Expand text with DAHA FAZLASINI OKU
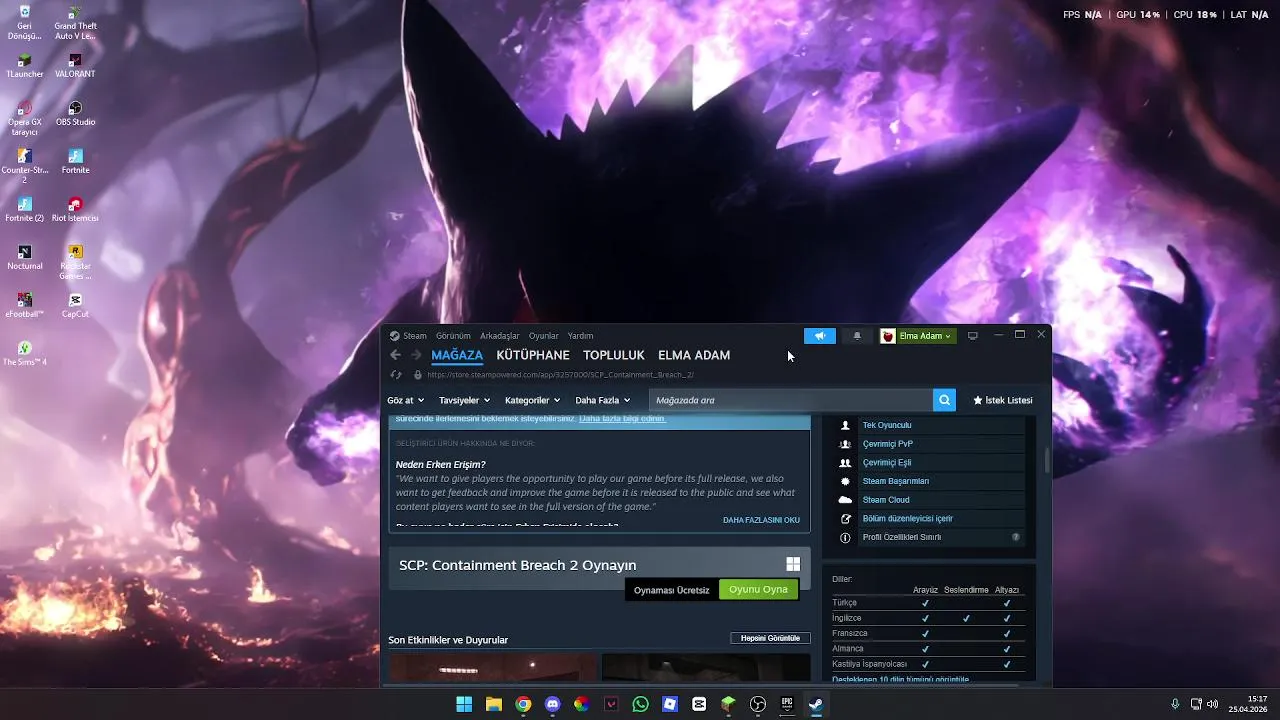Viewport: 1280px width, 720px height. point(761,520)
